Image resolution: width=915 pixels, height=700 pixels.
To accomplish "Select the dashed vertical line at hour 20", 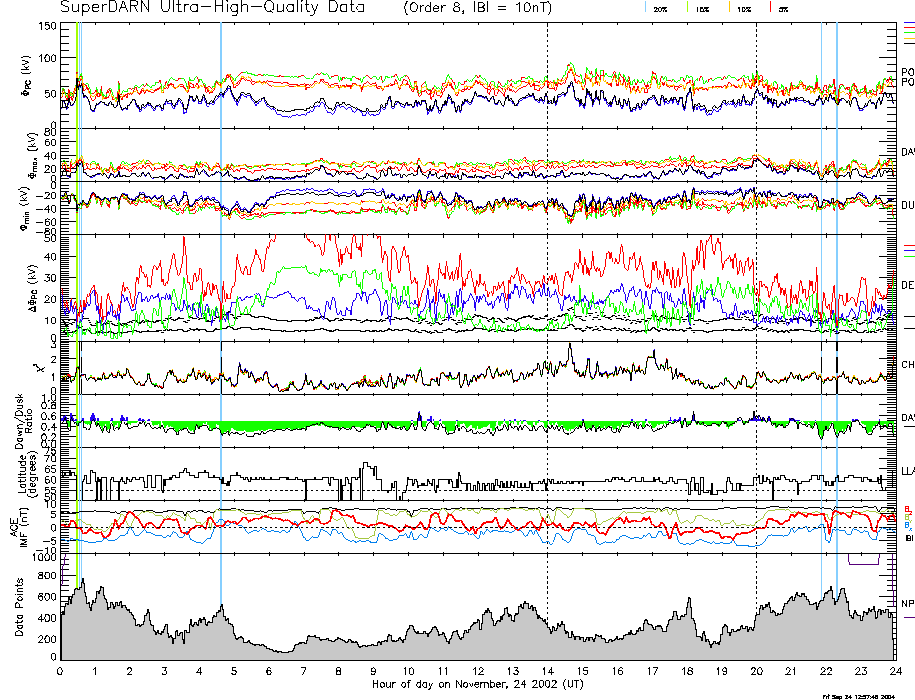I will (757, 300).
